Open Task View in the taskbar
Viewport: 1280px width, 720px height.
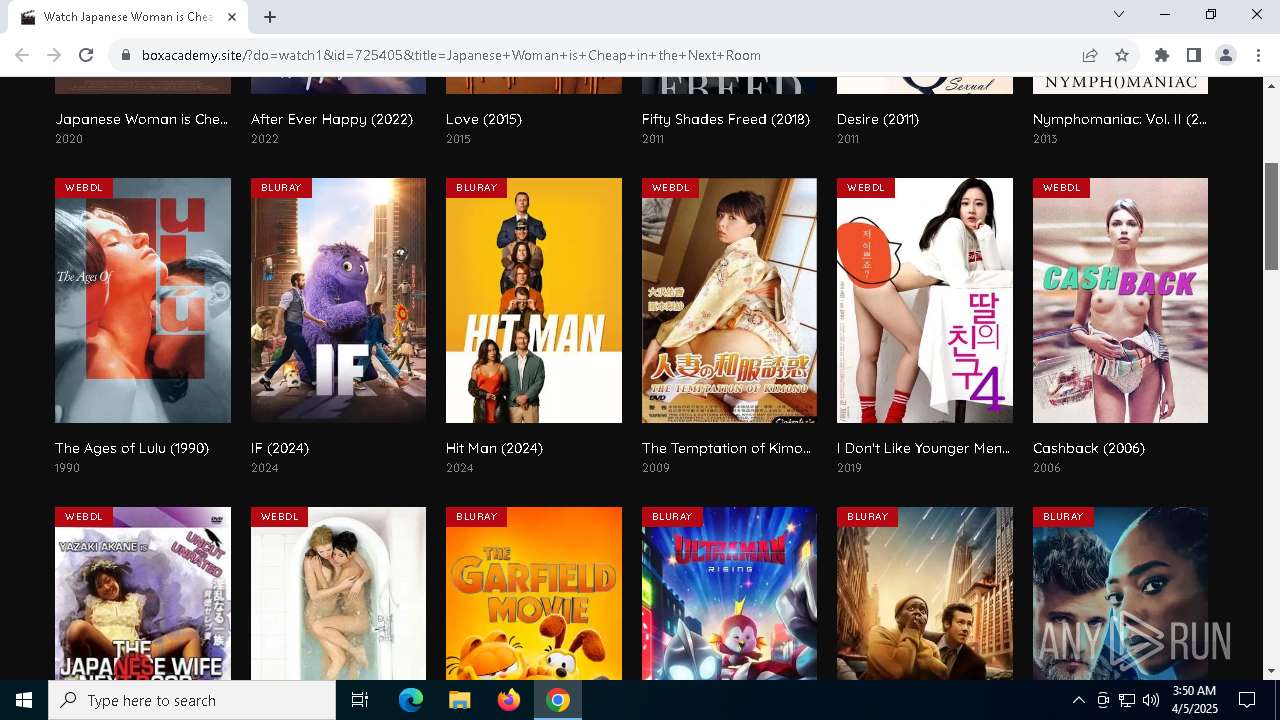360,700
